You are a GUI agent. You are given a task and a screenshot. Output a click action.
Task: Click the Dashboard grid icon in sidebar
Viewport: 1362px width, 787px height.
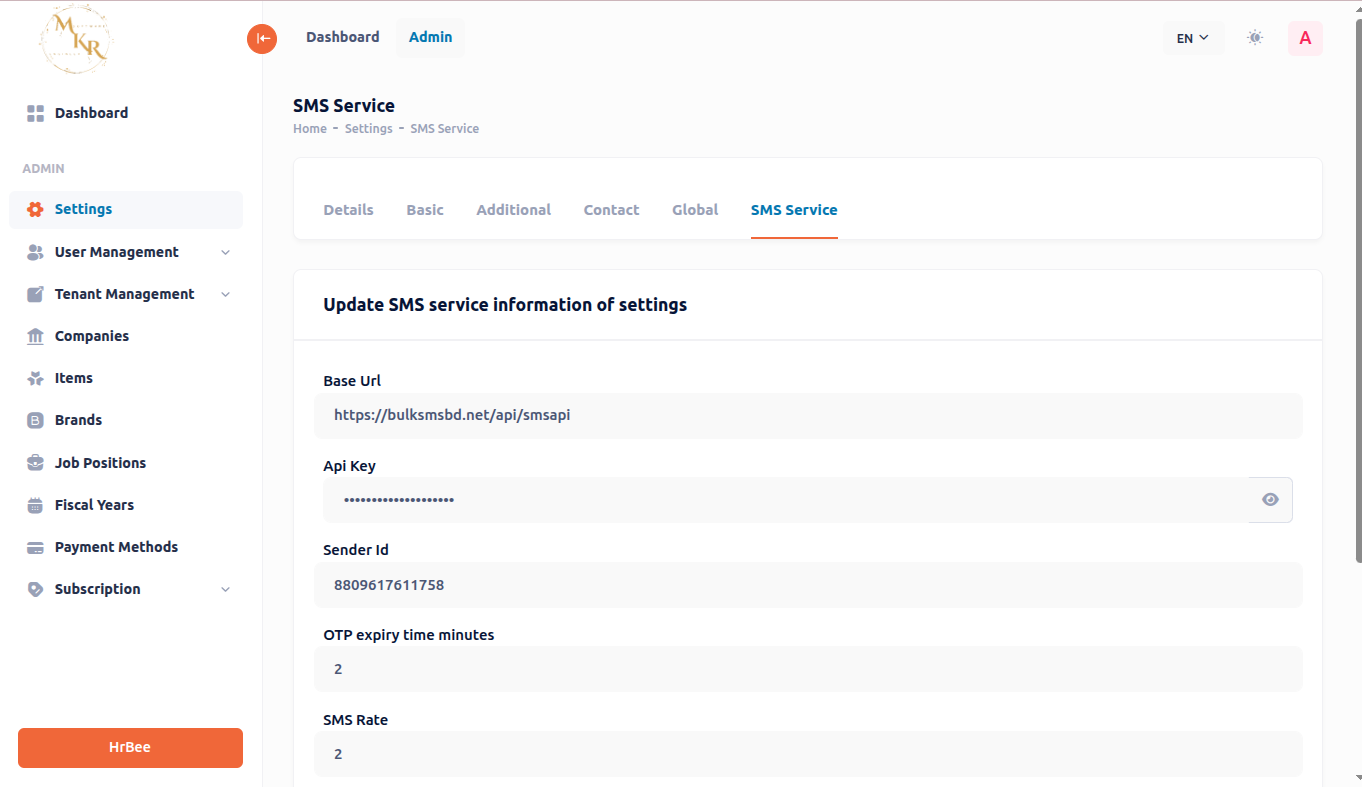tap(36, 113)
